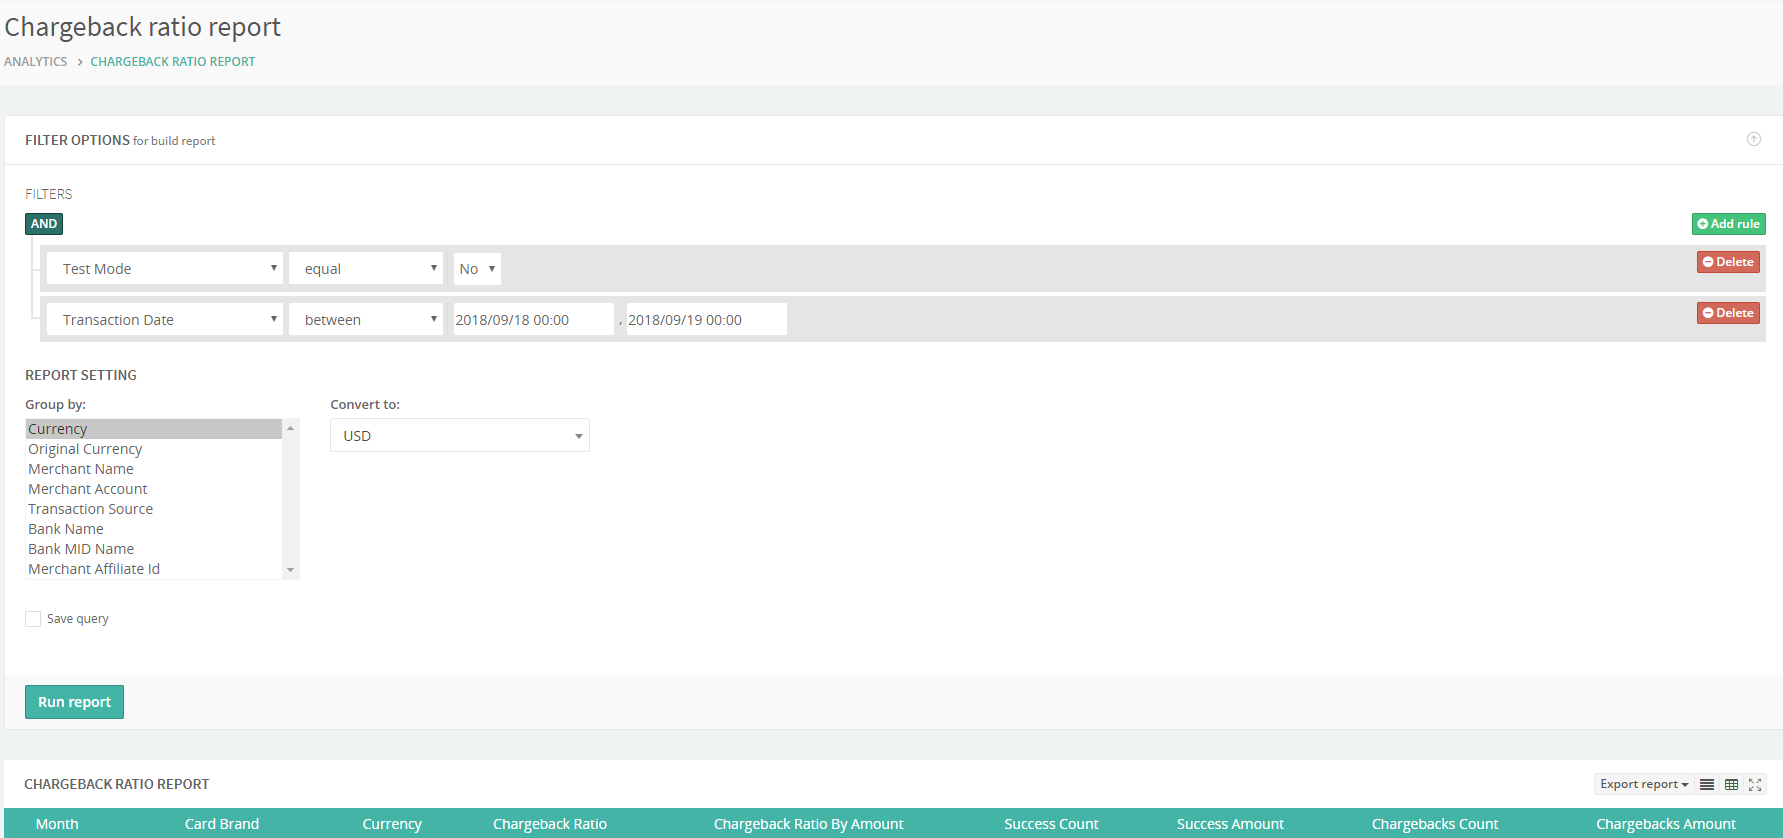Delete the Test Mode filter rule
The image size is (1783, 838).
(1728, 262)
